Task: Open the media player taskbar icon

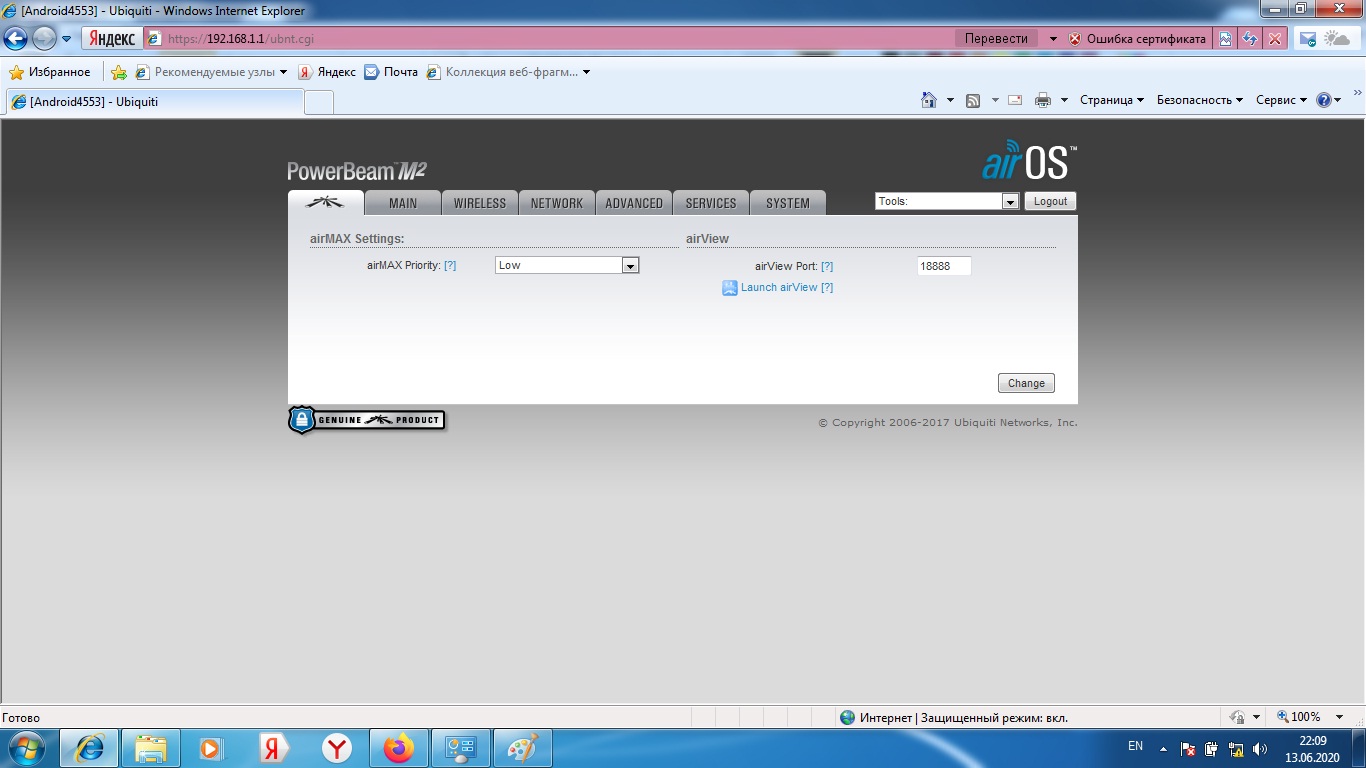Action: [x=212, y=748]
